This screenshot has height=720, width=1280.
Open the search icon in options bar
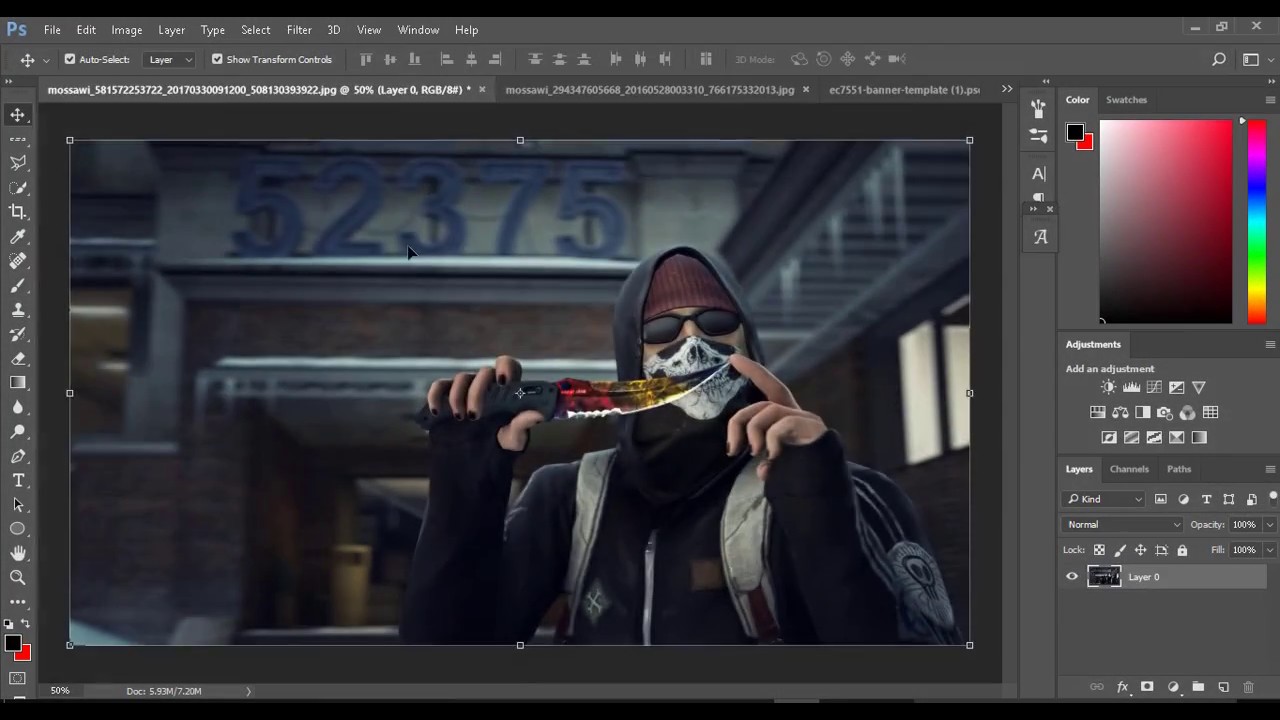(1219, 60)
